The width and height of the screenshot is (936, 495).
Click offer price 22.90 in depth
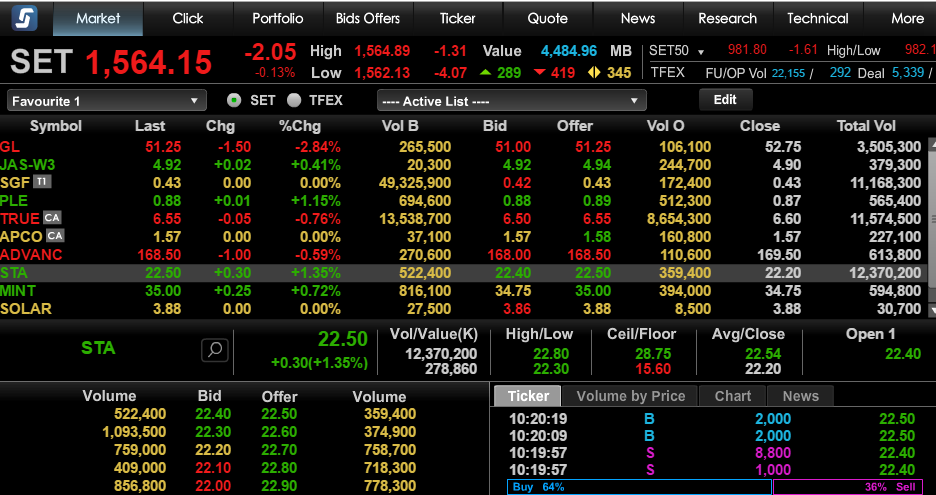click(x=279, y=486)
